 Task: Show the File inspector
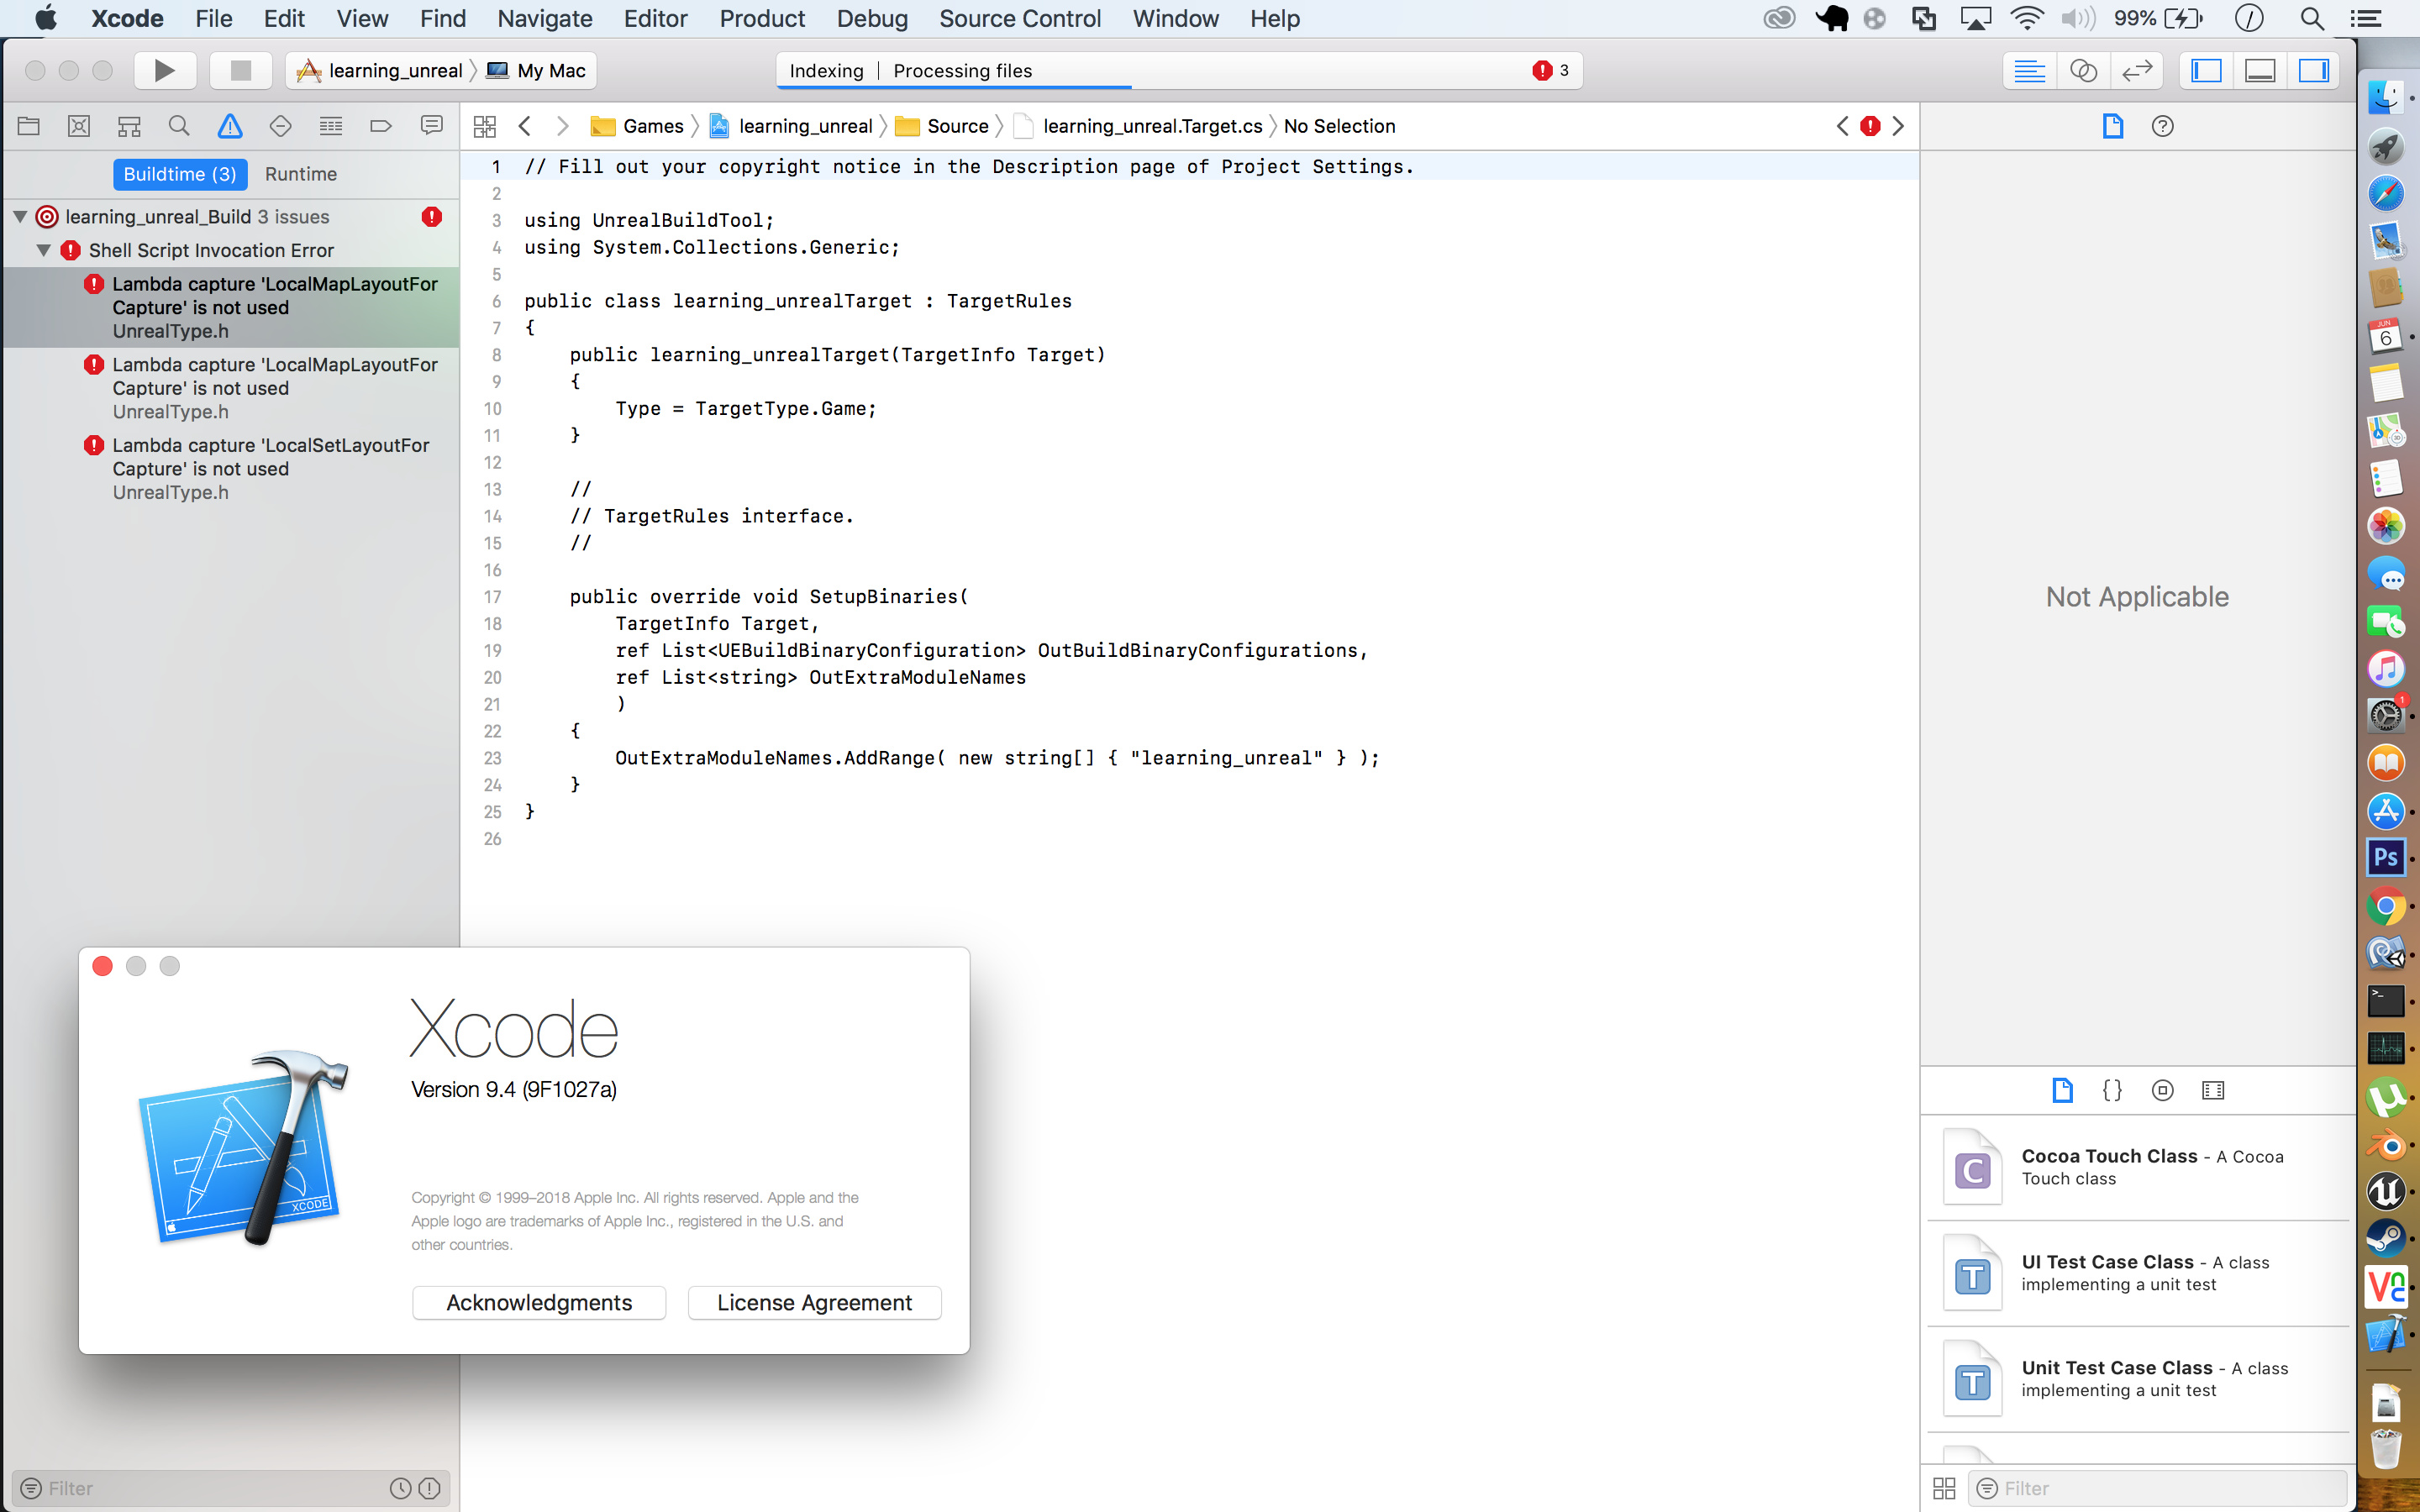coord(2112,126)
